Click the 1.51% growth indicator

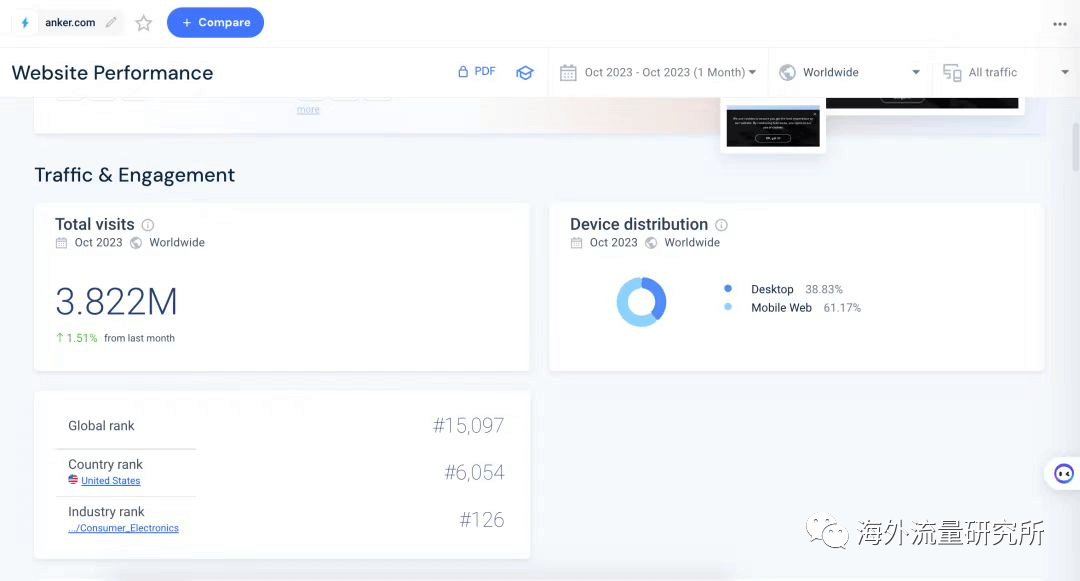pos(76,338)
